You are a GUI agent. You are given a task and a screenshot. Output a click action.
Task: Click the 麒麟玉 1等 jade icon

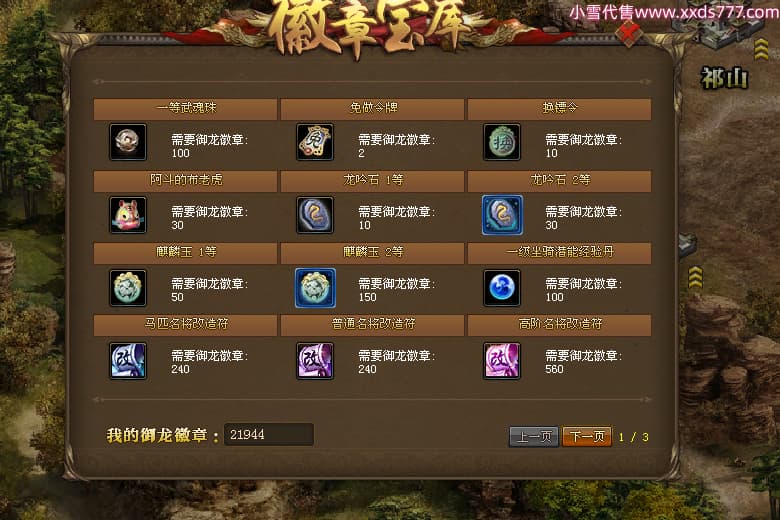128,288
